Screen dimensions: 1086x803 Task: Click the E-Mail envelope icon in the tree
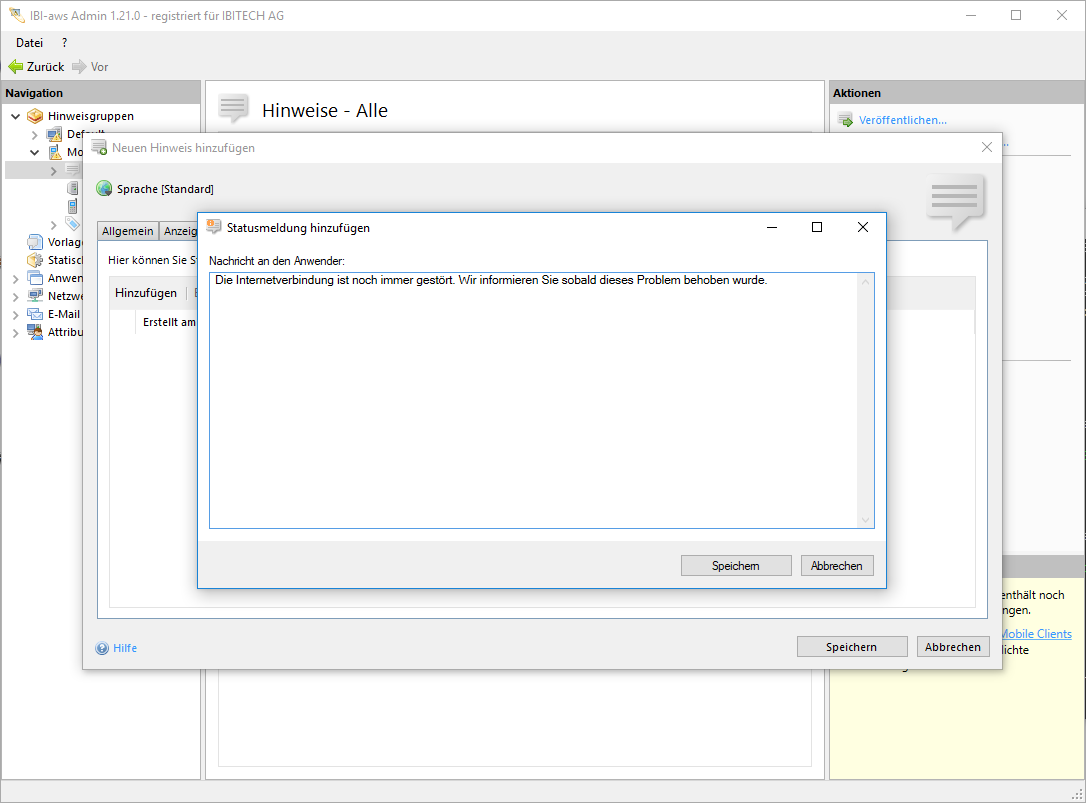36,314
